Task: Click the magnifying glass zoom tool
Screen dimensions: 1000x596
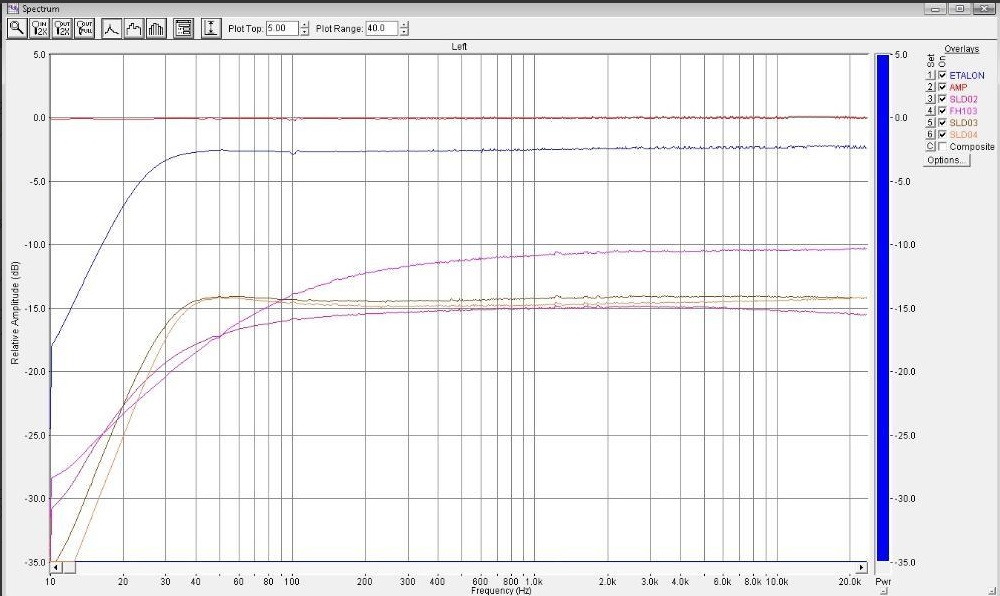Action: point(16,29)
